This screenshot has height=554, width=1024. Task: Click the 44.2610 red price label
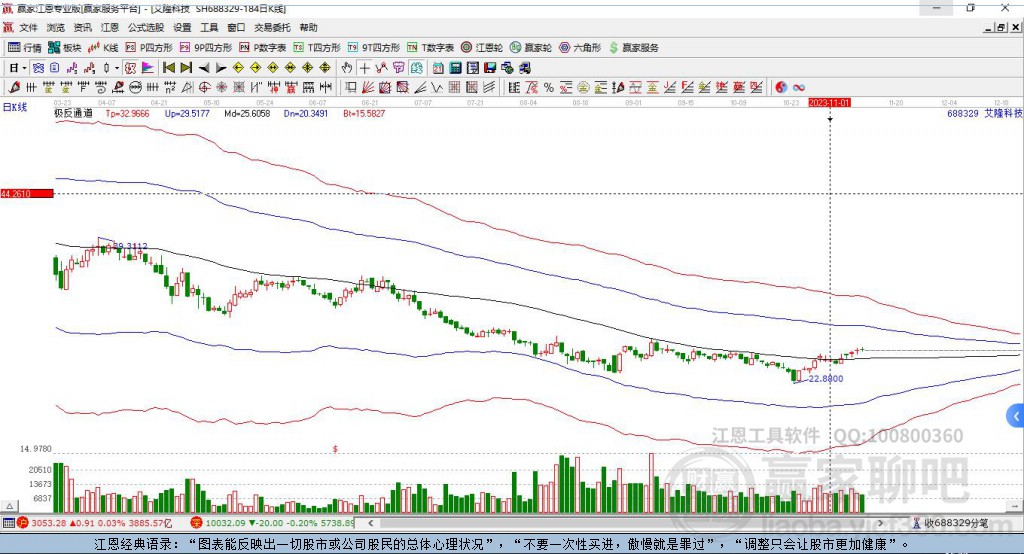pos(27,193)
